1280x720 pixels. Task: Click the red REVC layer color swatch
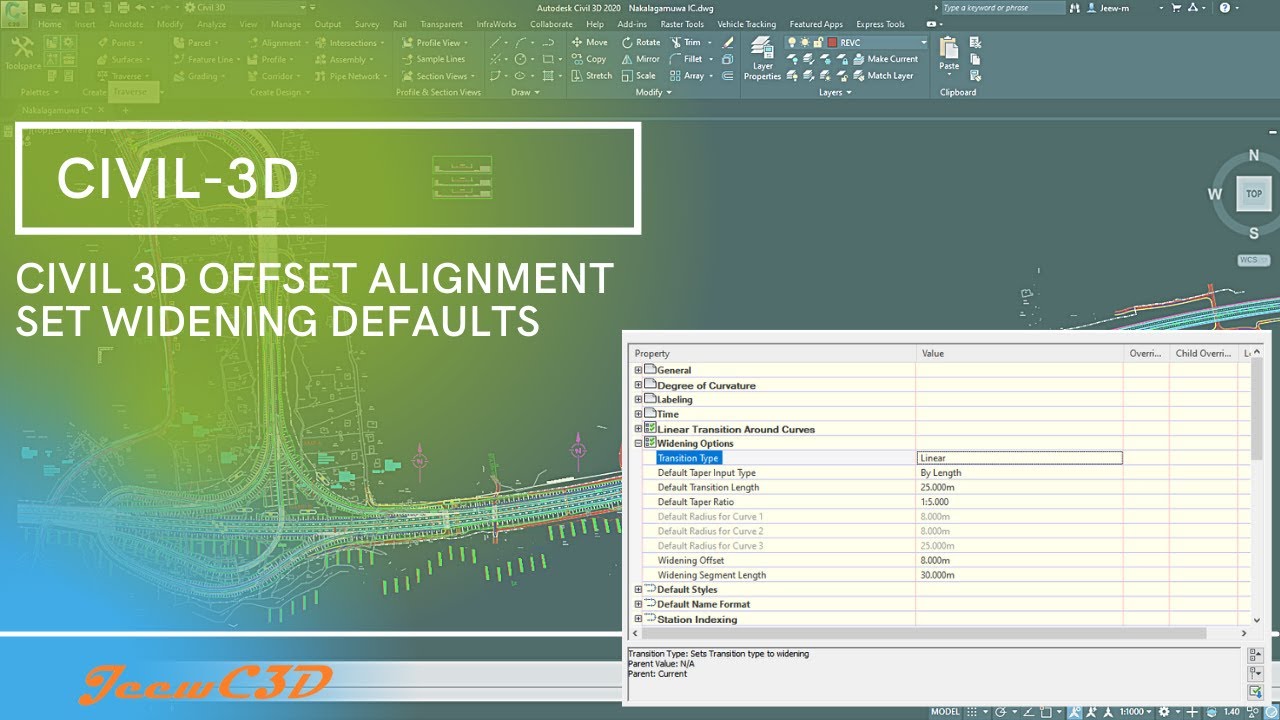tap(832, 42)
